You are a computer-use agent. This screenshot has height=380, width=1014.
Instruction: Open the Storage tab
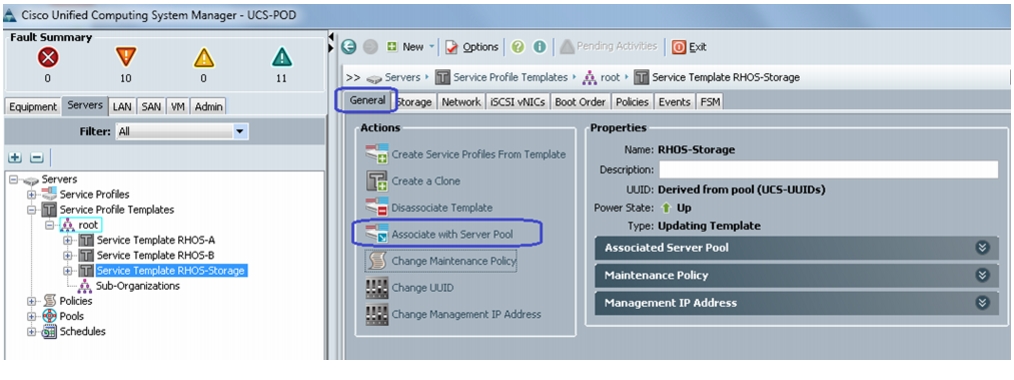click(x=414, y=101)
